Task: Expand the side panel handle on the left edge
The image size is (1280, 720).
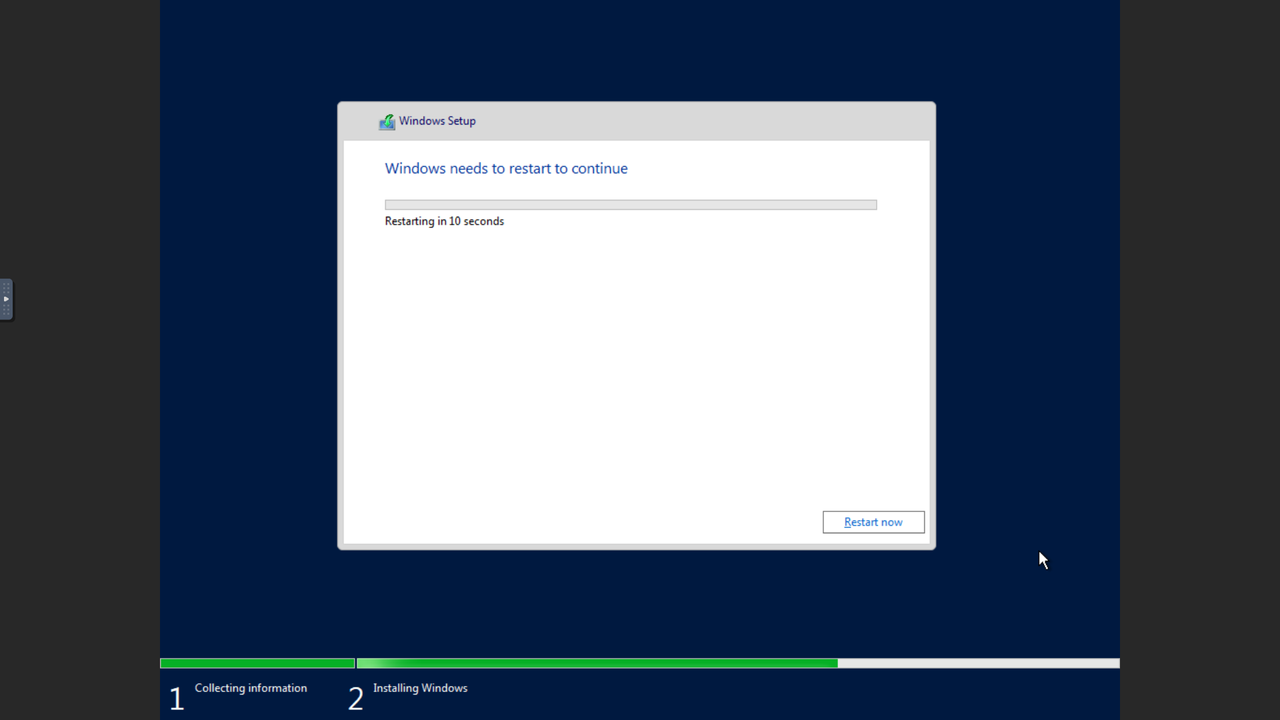Action: 6,299
